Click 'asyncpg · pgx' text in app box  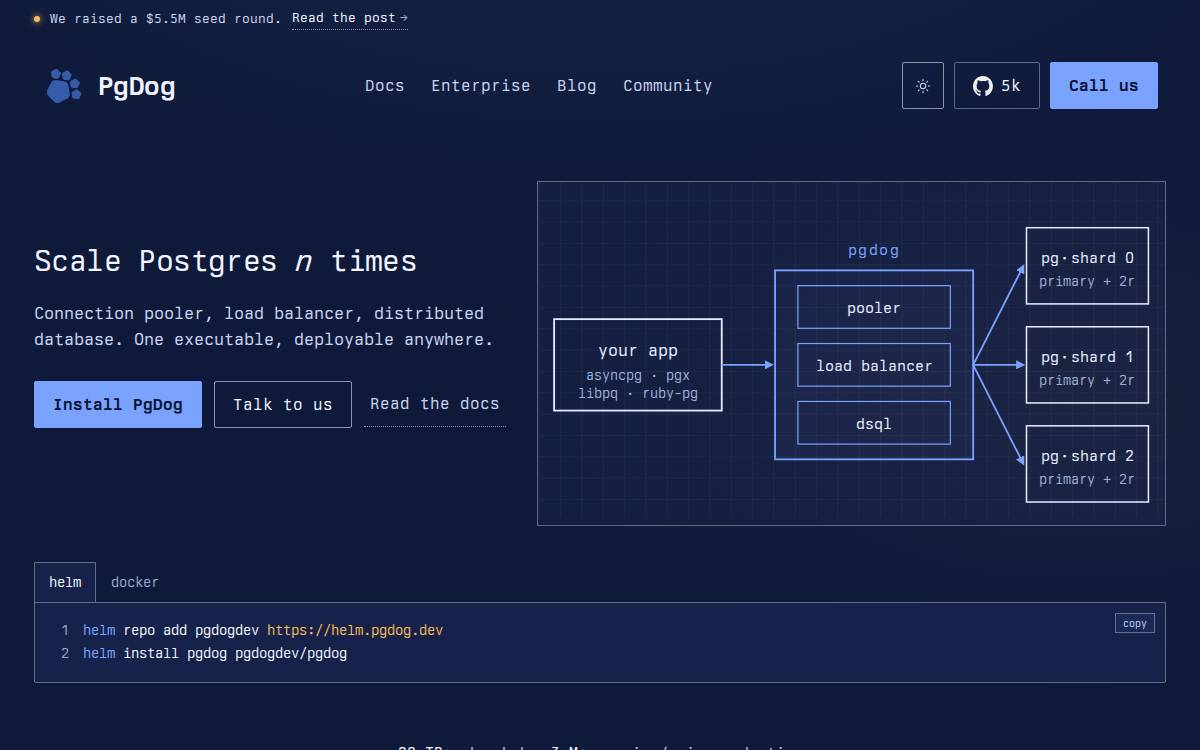(x=638, y=376)
